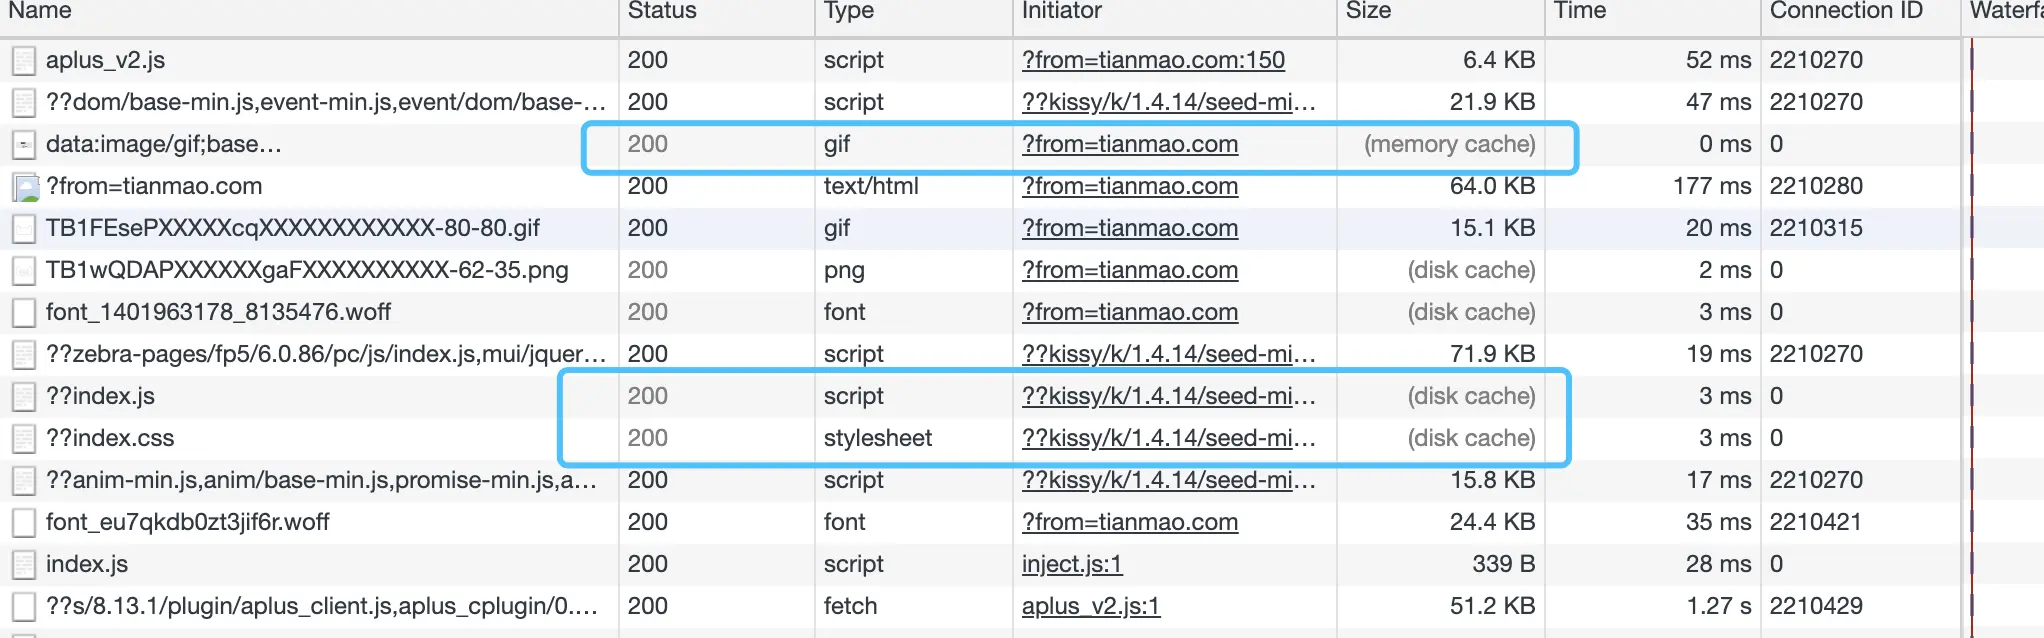Click the png type cell
2044x638 pixels.
tap(844, 270)
